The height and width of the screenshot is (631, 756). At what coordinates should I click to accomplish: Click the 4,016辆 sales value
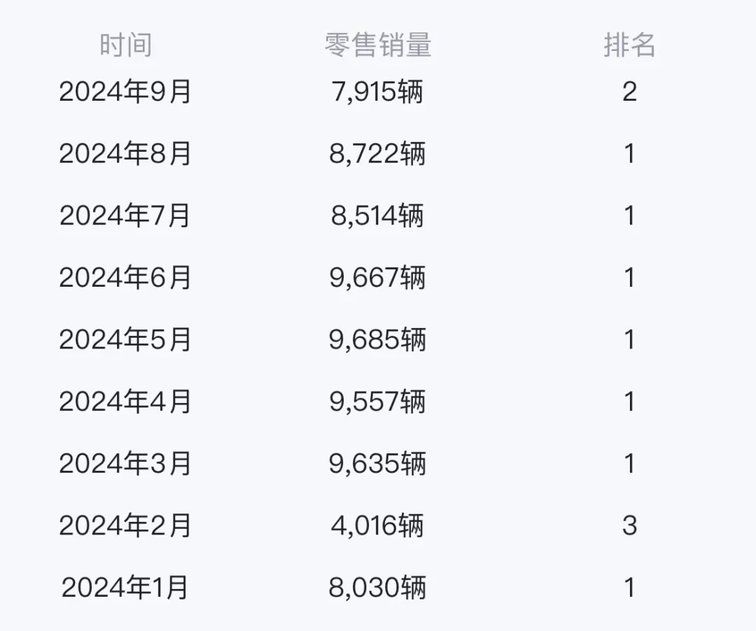[378, 526]
